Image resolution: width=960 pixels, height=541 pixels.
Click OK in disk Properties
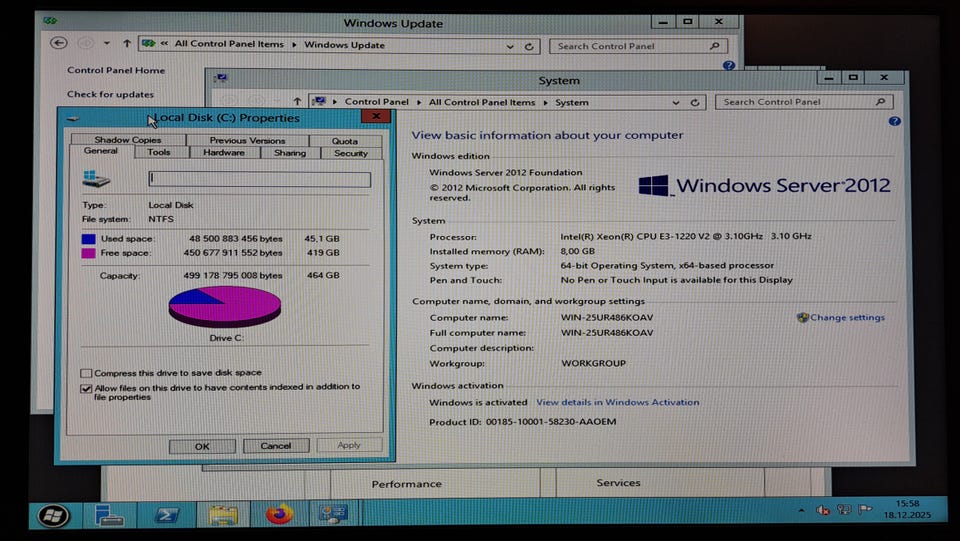tap(202, 446)
